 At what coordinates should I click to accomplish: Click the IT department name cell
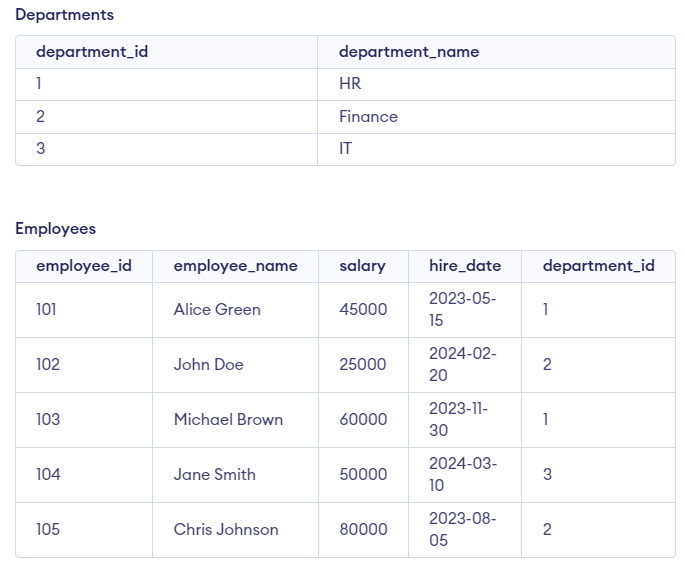coord(345,148)
